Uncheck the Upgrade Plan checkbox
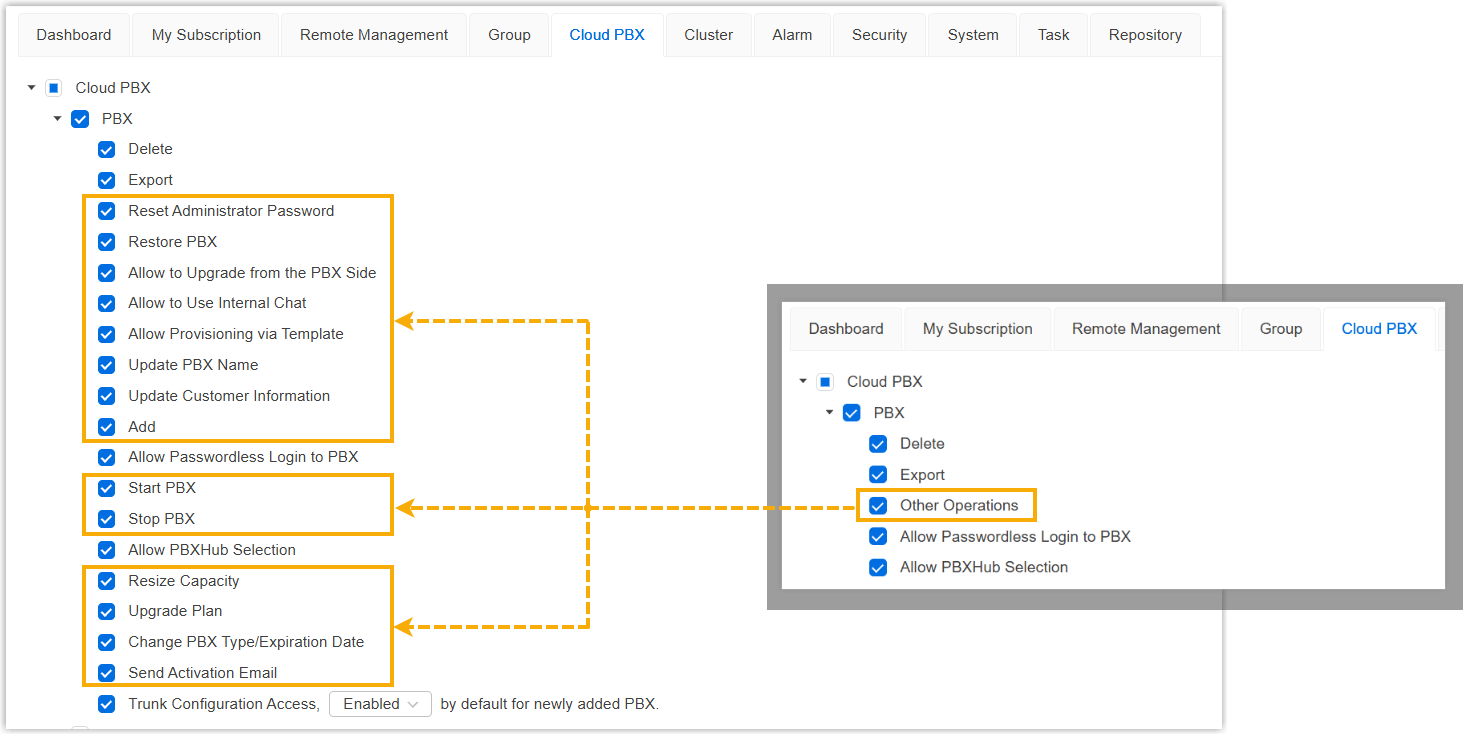 [x=107, y=611]
